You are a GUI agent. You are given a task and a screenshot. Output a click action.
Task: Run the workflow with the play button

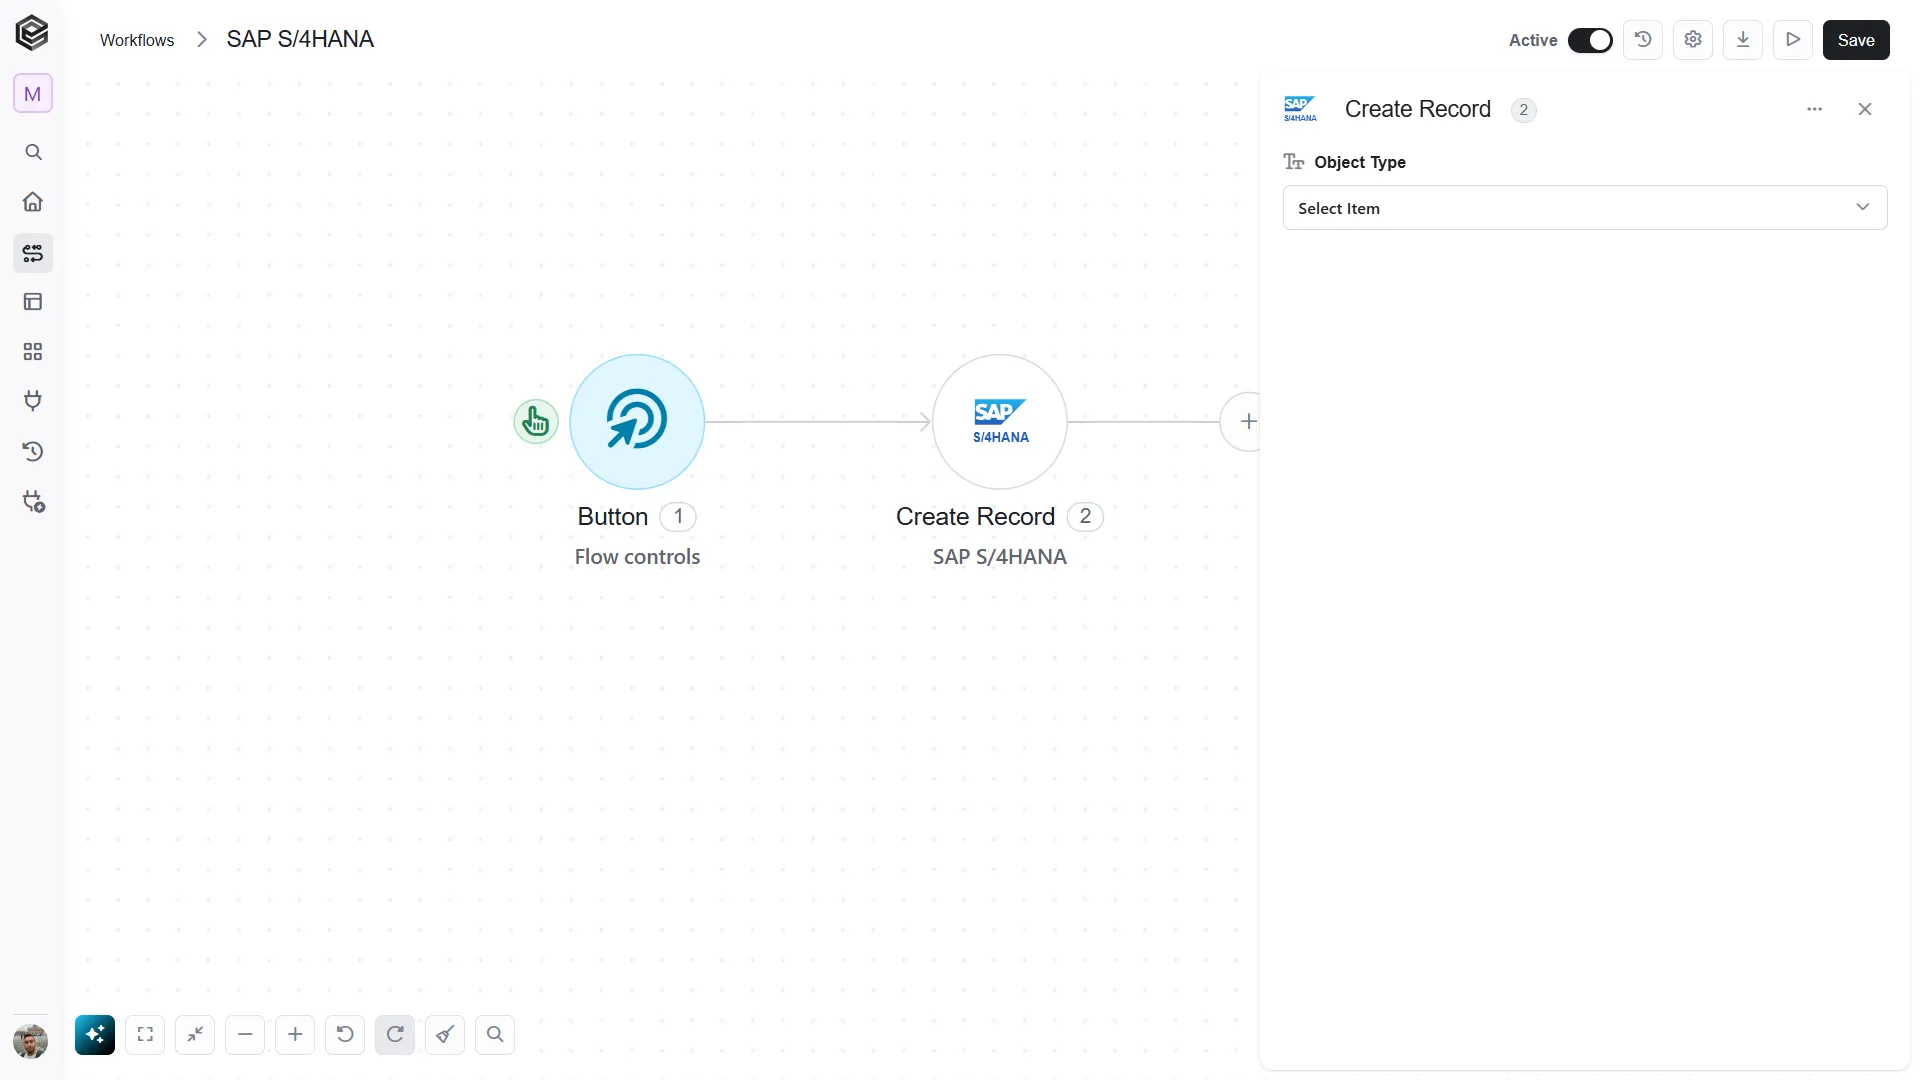click(x=1793, y=40)
